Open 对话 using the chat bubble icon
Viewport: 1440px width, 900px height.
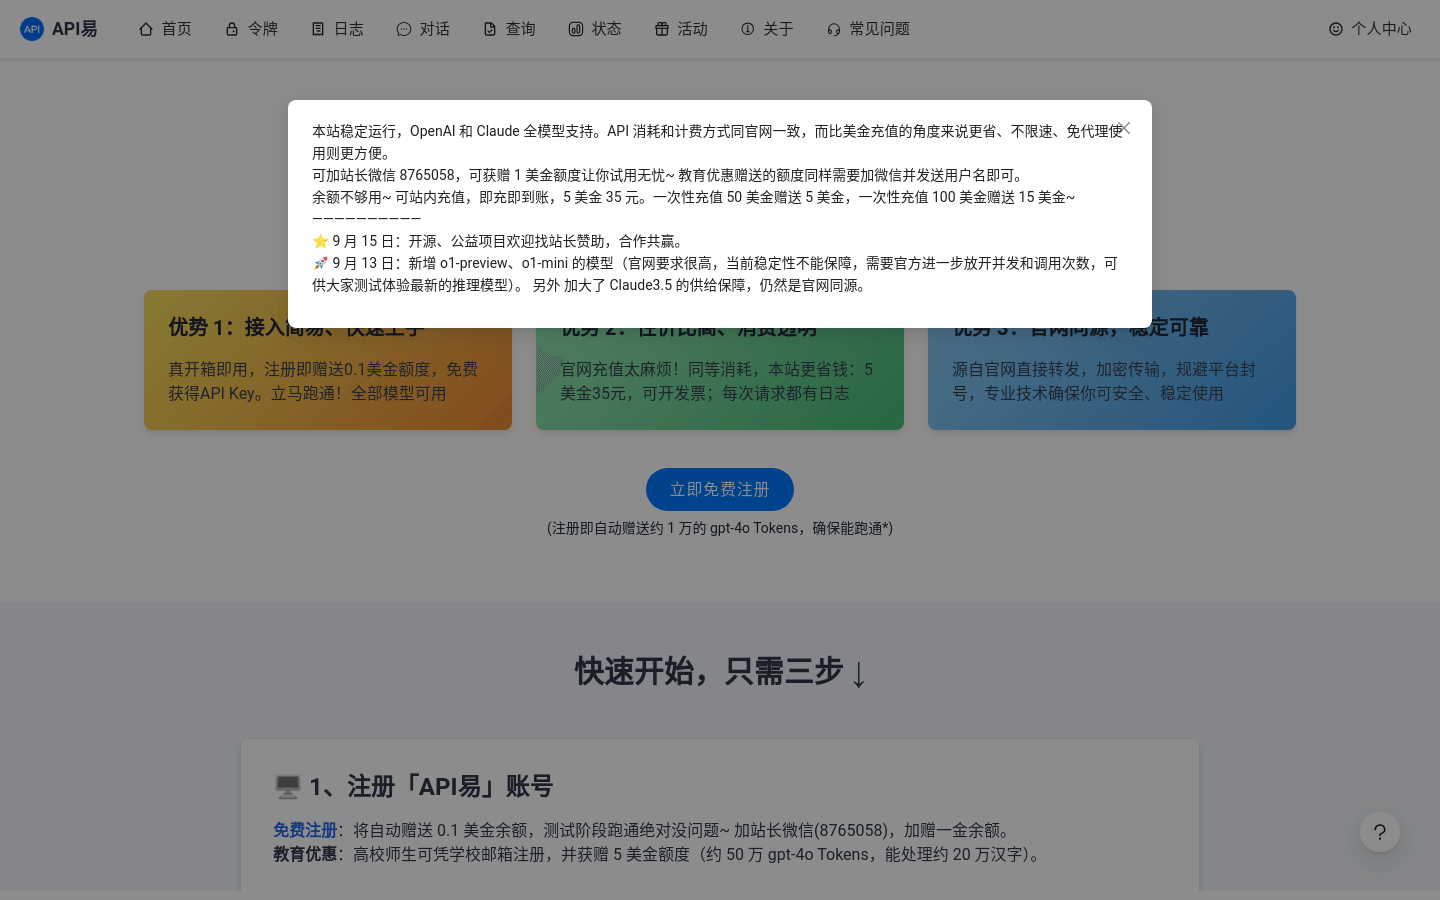404,29
